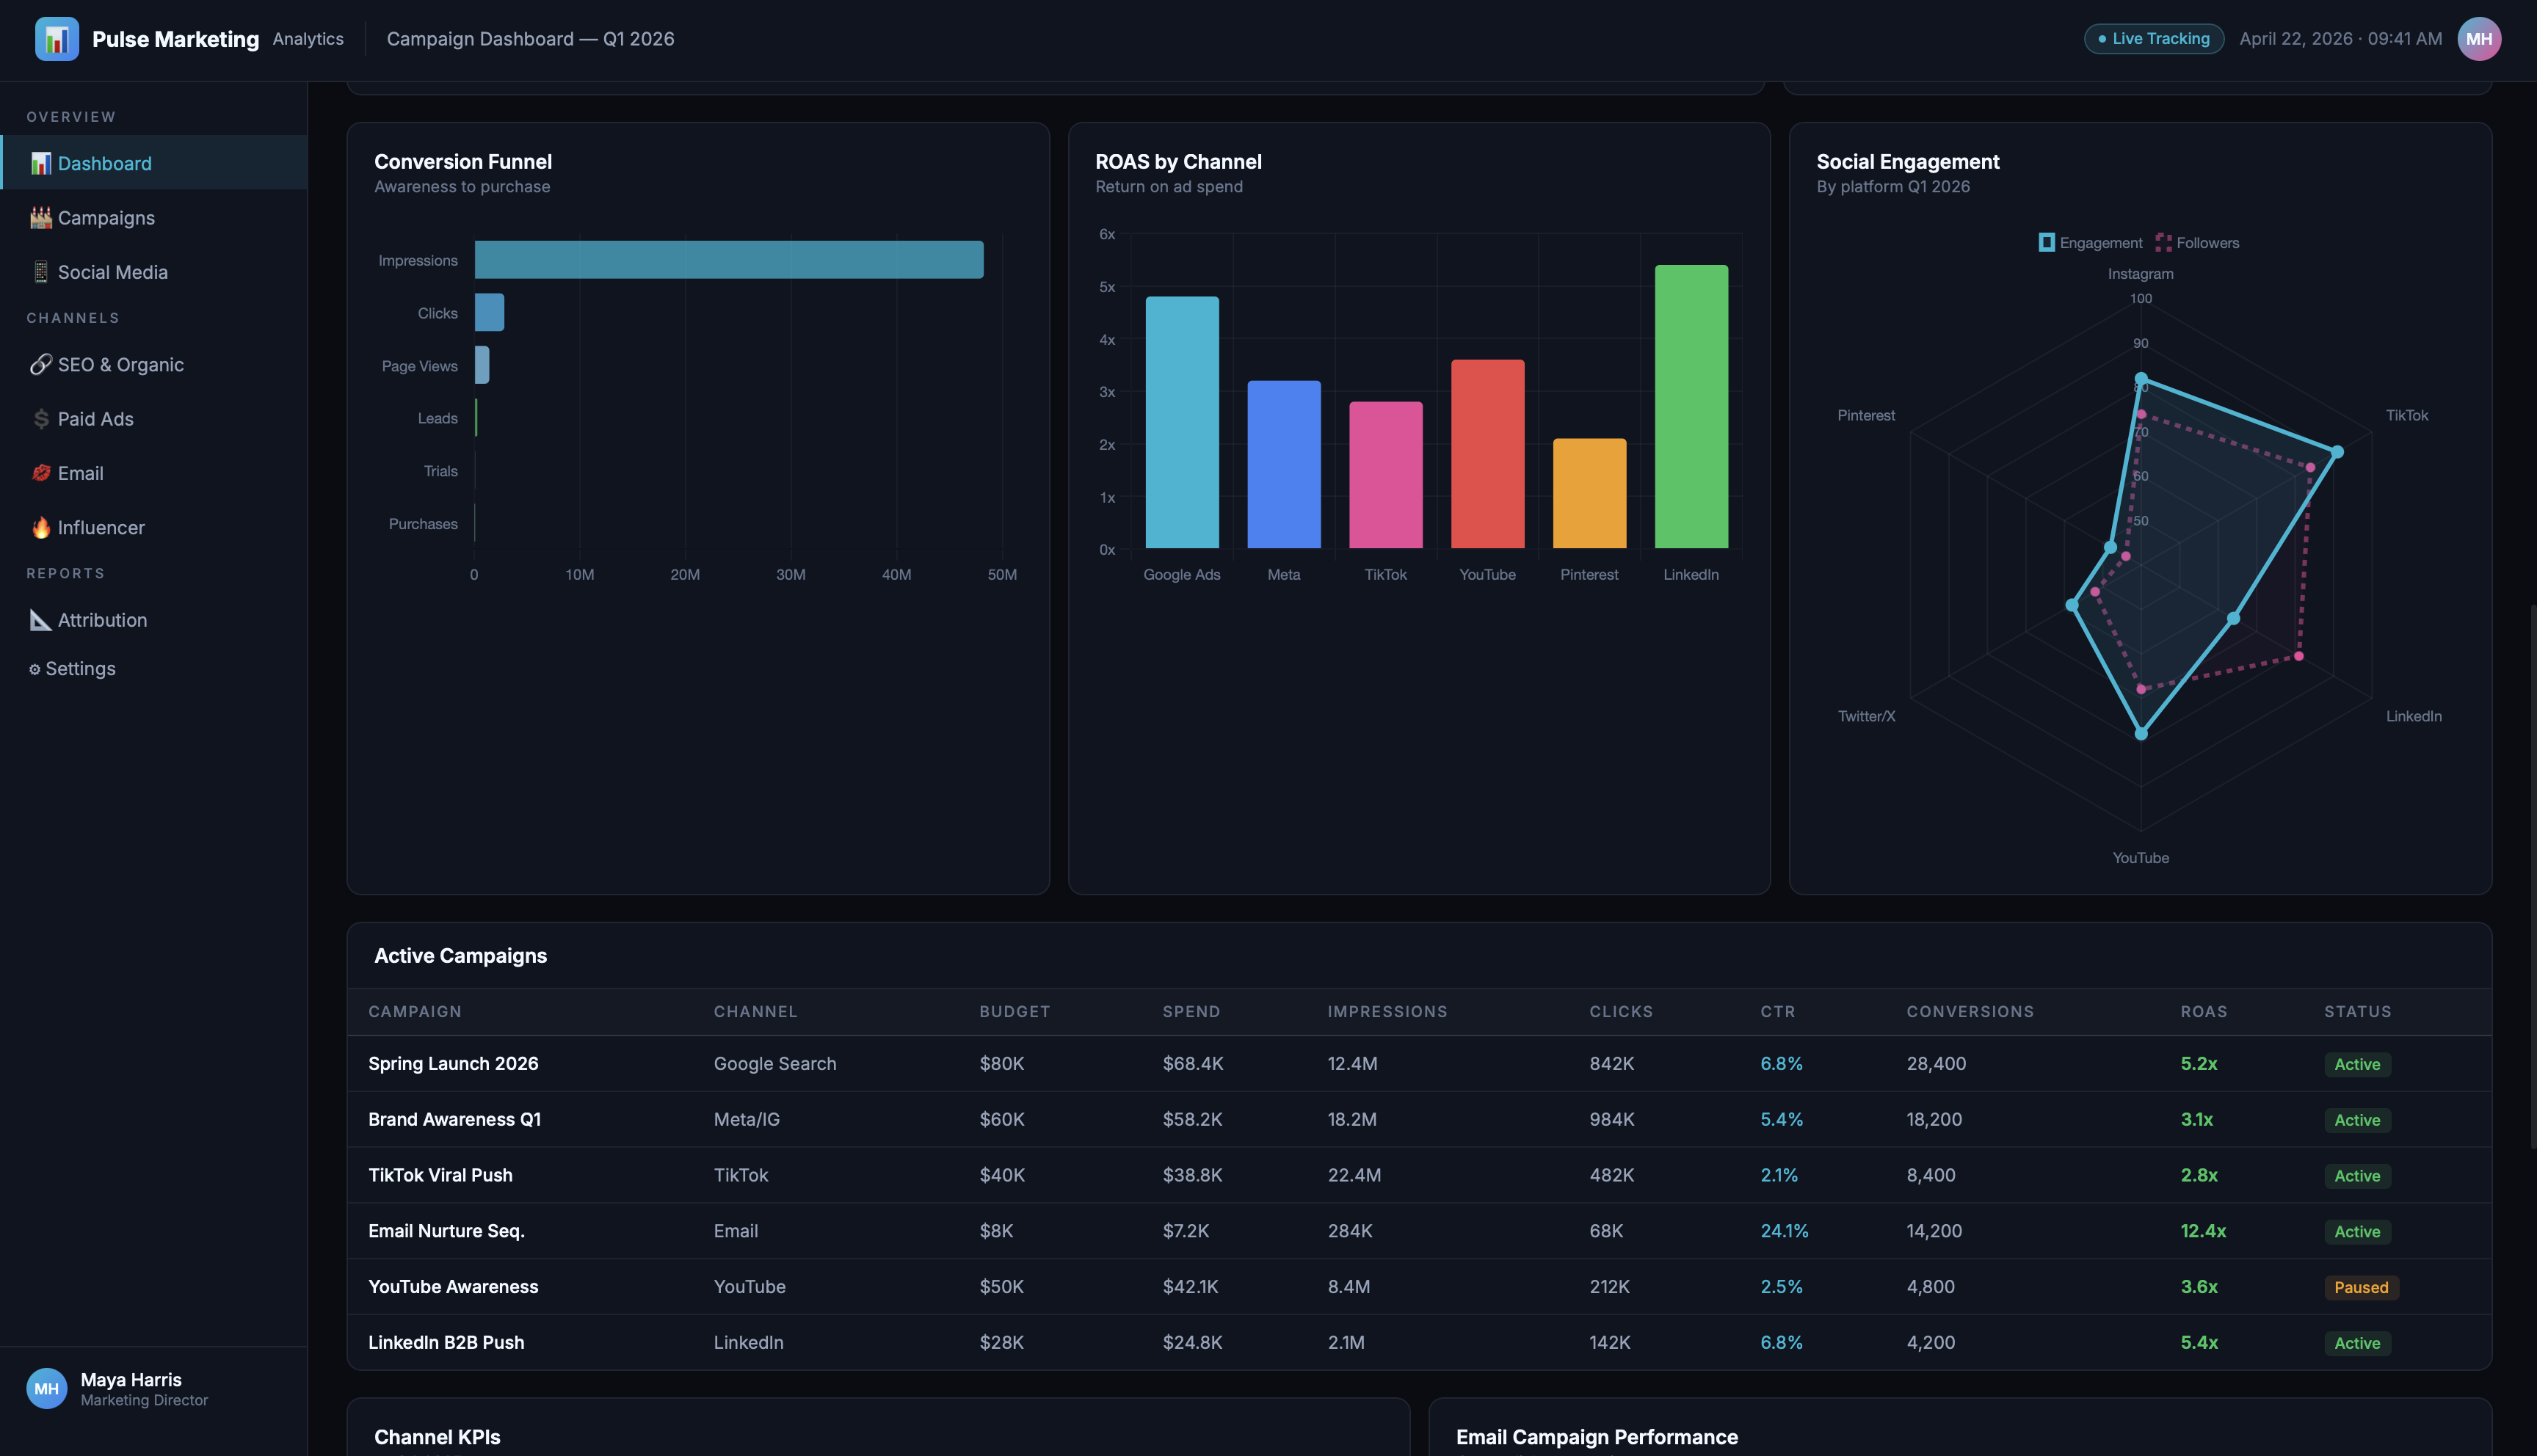The image size is (2537, 1456).
Task: Sort by the SPEND column header
Action: coord(1191,1012)
